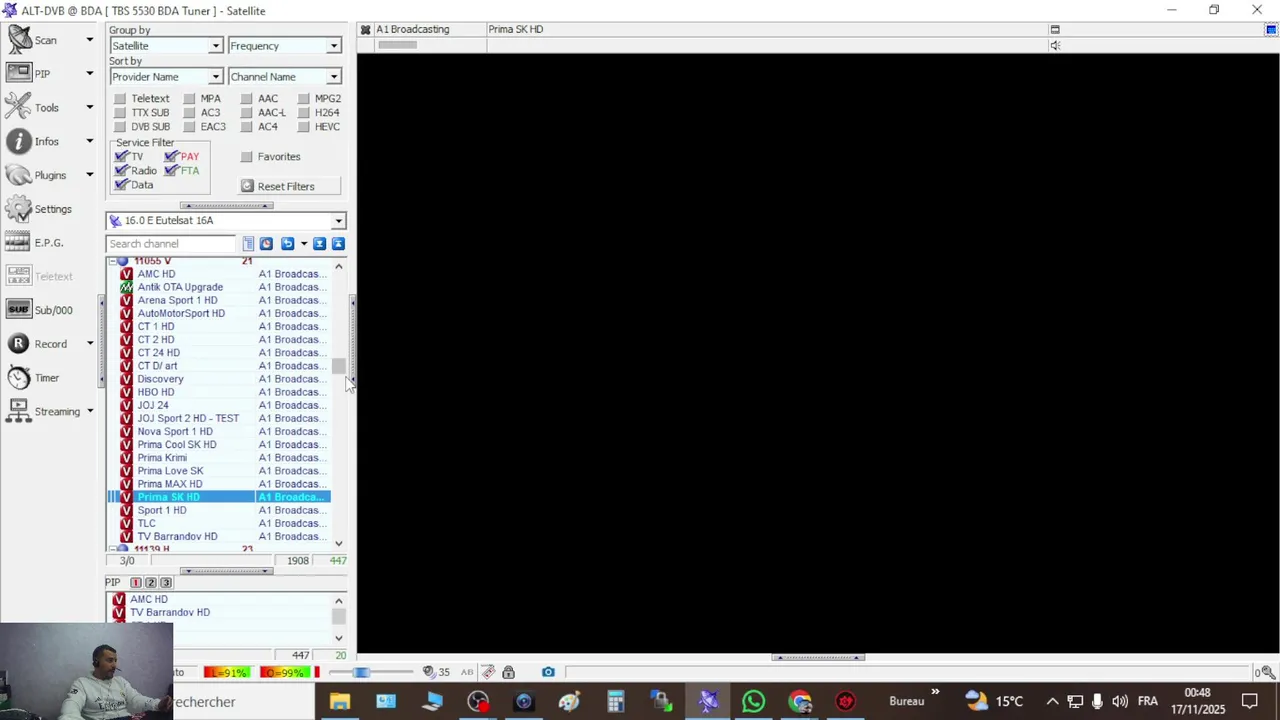Click the Record sidebar icon

19,344
